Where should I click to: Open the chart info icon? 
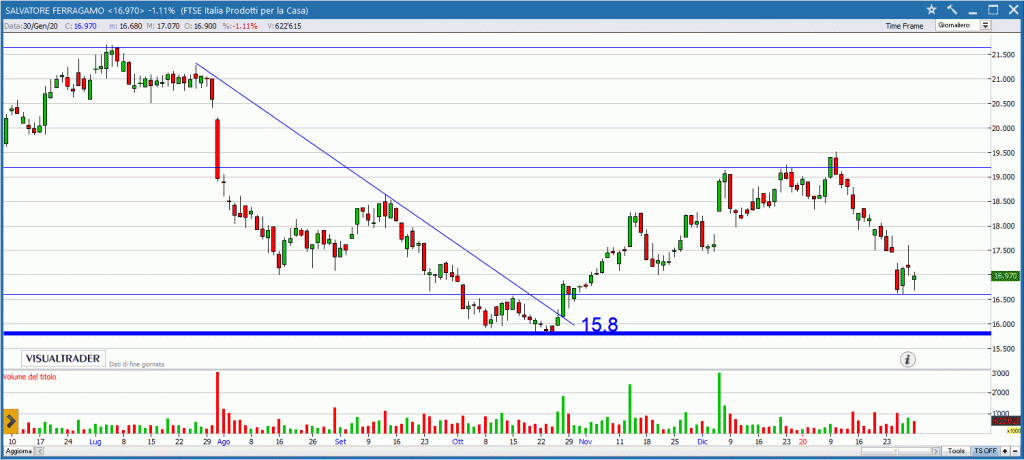coord(908,359)
